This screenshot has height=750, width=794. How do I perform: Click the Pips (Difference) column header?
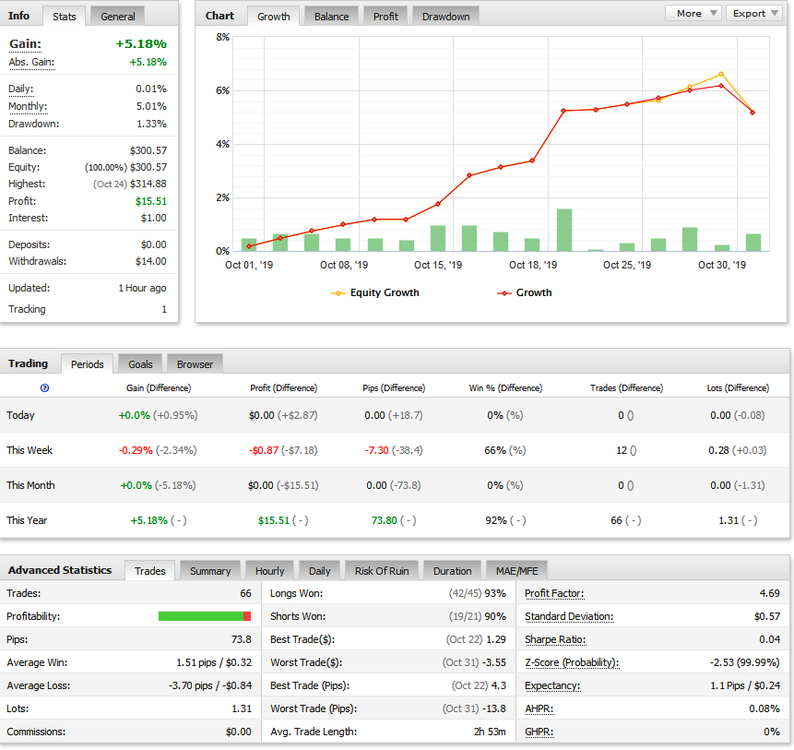pos(393,388)
